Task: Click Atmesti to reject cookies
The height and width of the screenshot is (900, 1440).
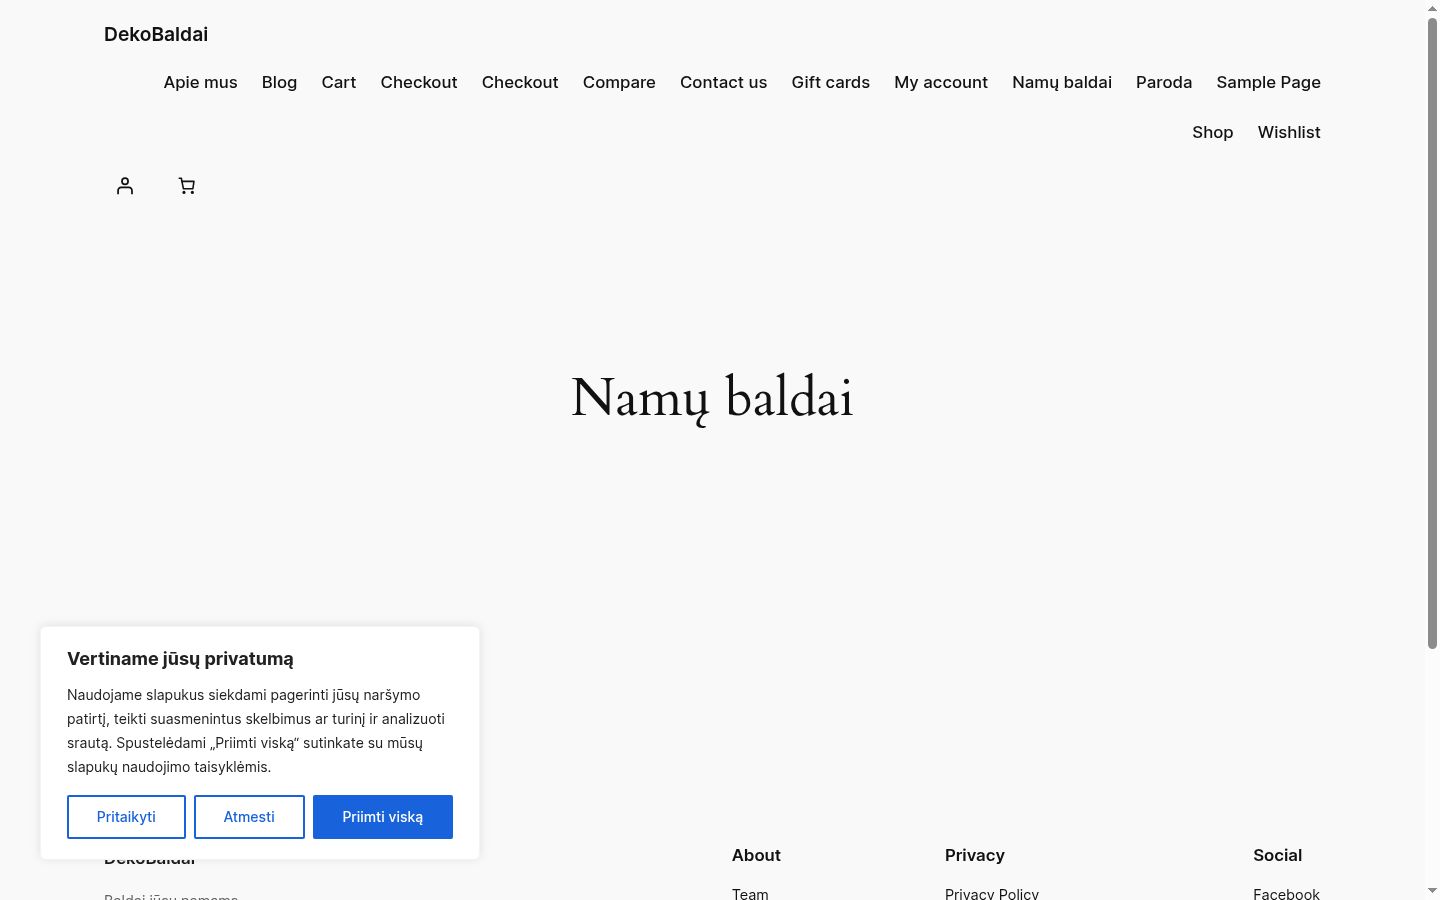Action: click(x=249, y=817)
